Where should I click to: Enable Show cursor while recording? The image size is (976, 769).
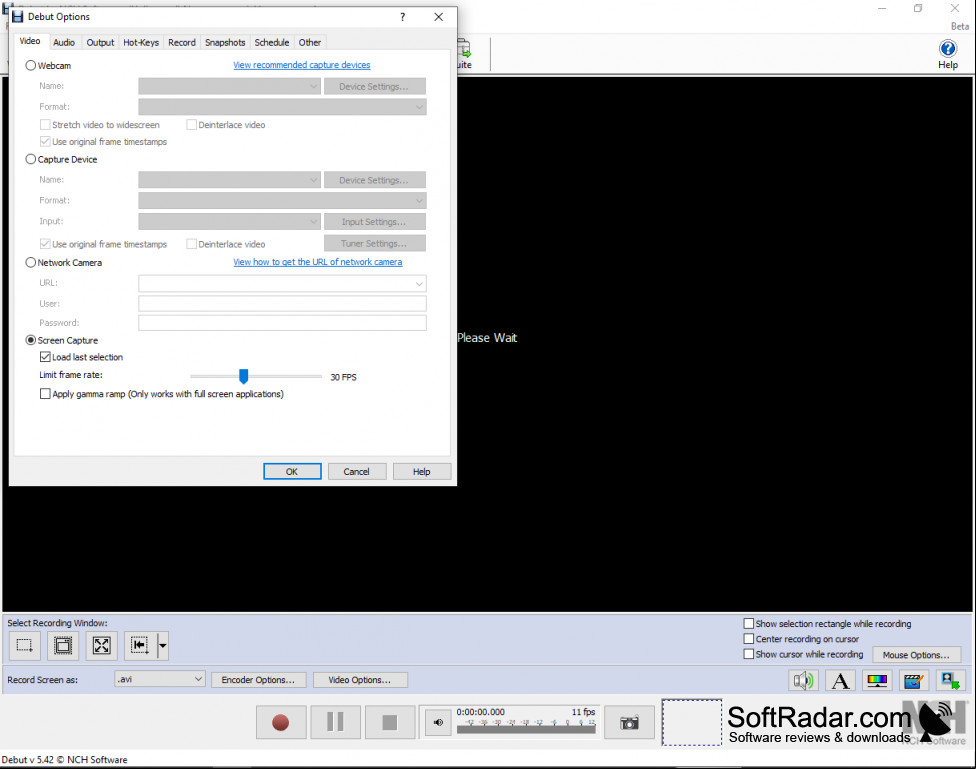749,654
